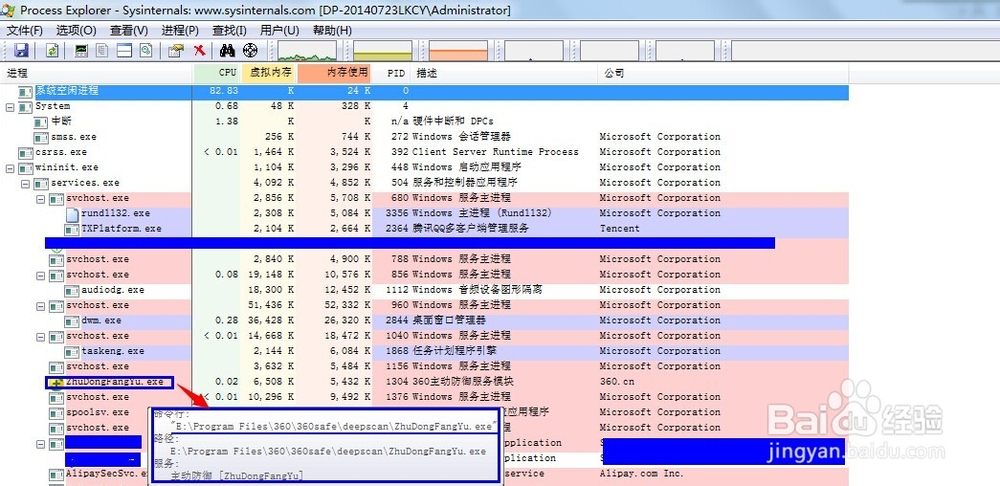Viewport: 1000px width, 486px height.
Task: Sort by the 描述 column header
Action: coord(504,73)
